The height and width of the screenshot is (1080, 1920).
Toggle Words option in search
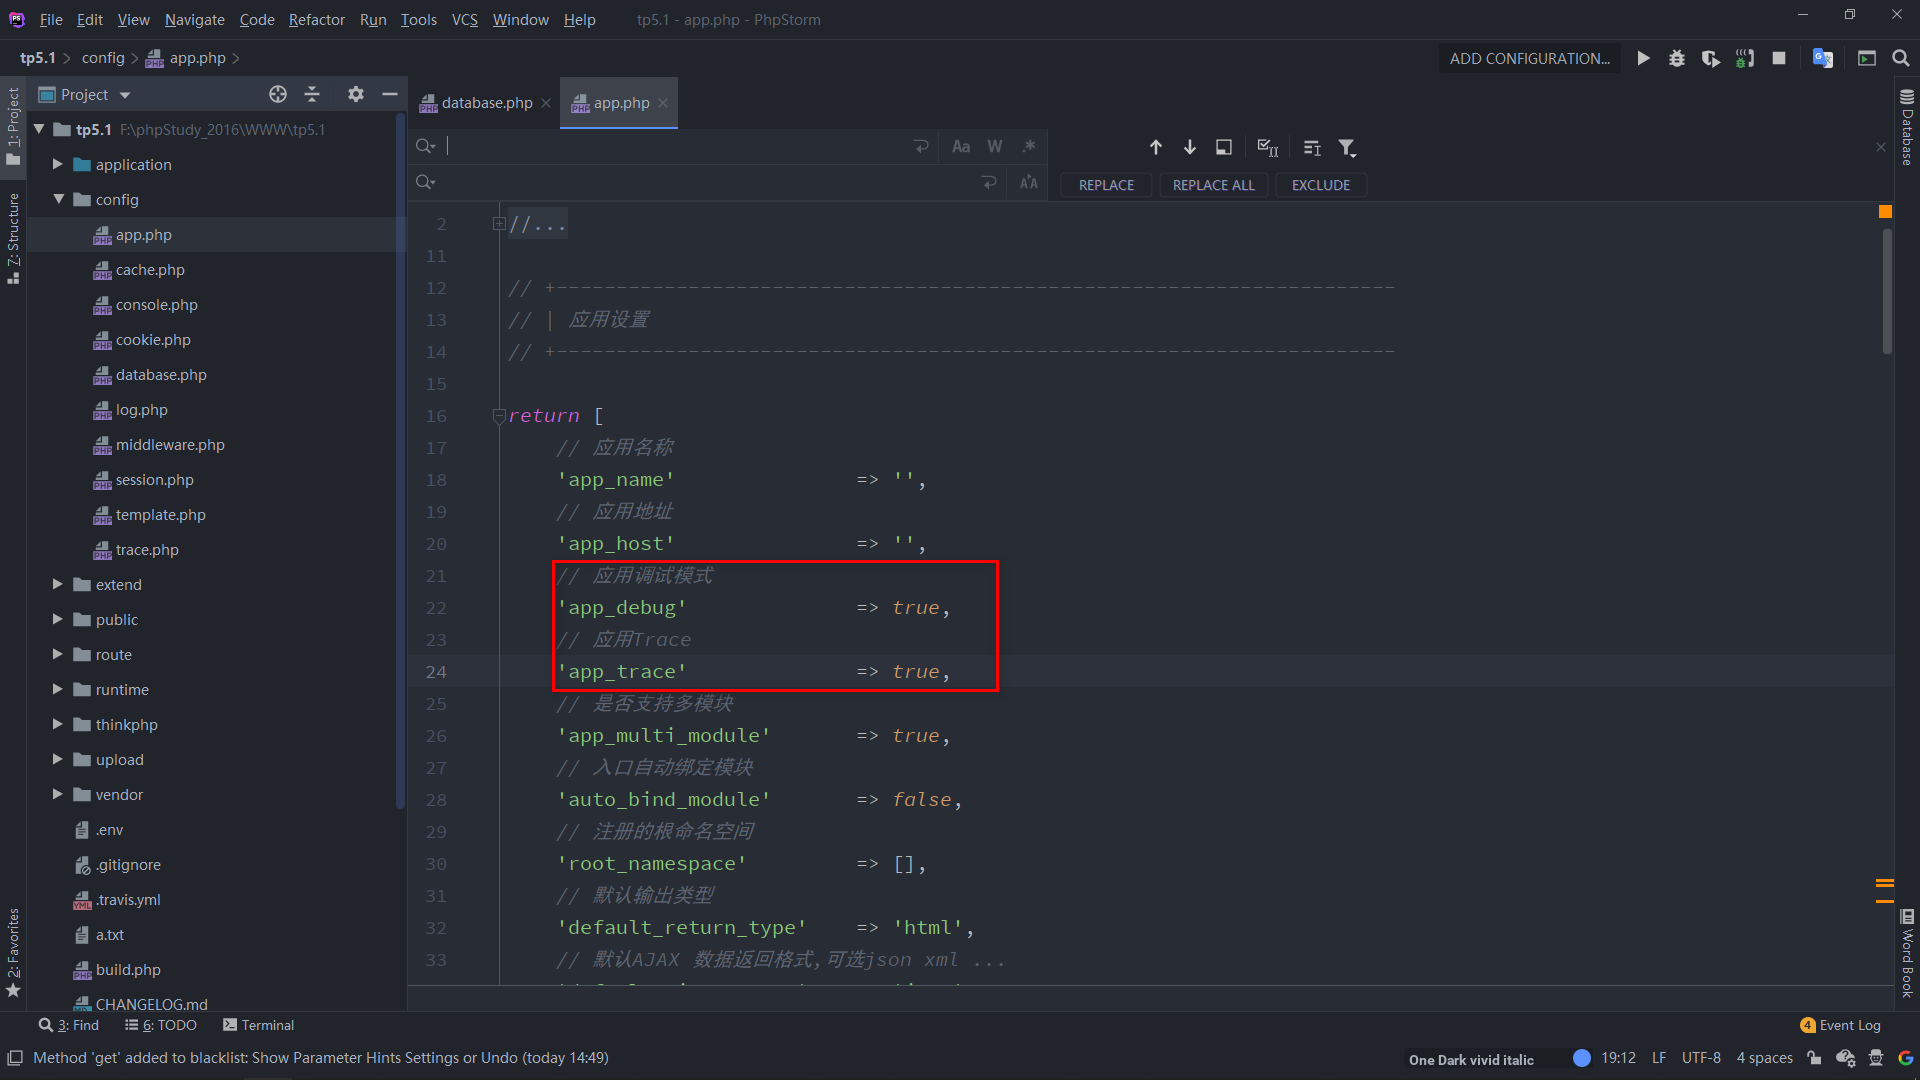point(995,147)
